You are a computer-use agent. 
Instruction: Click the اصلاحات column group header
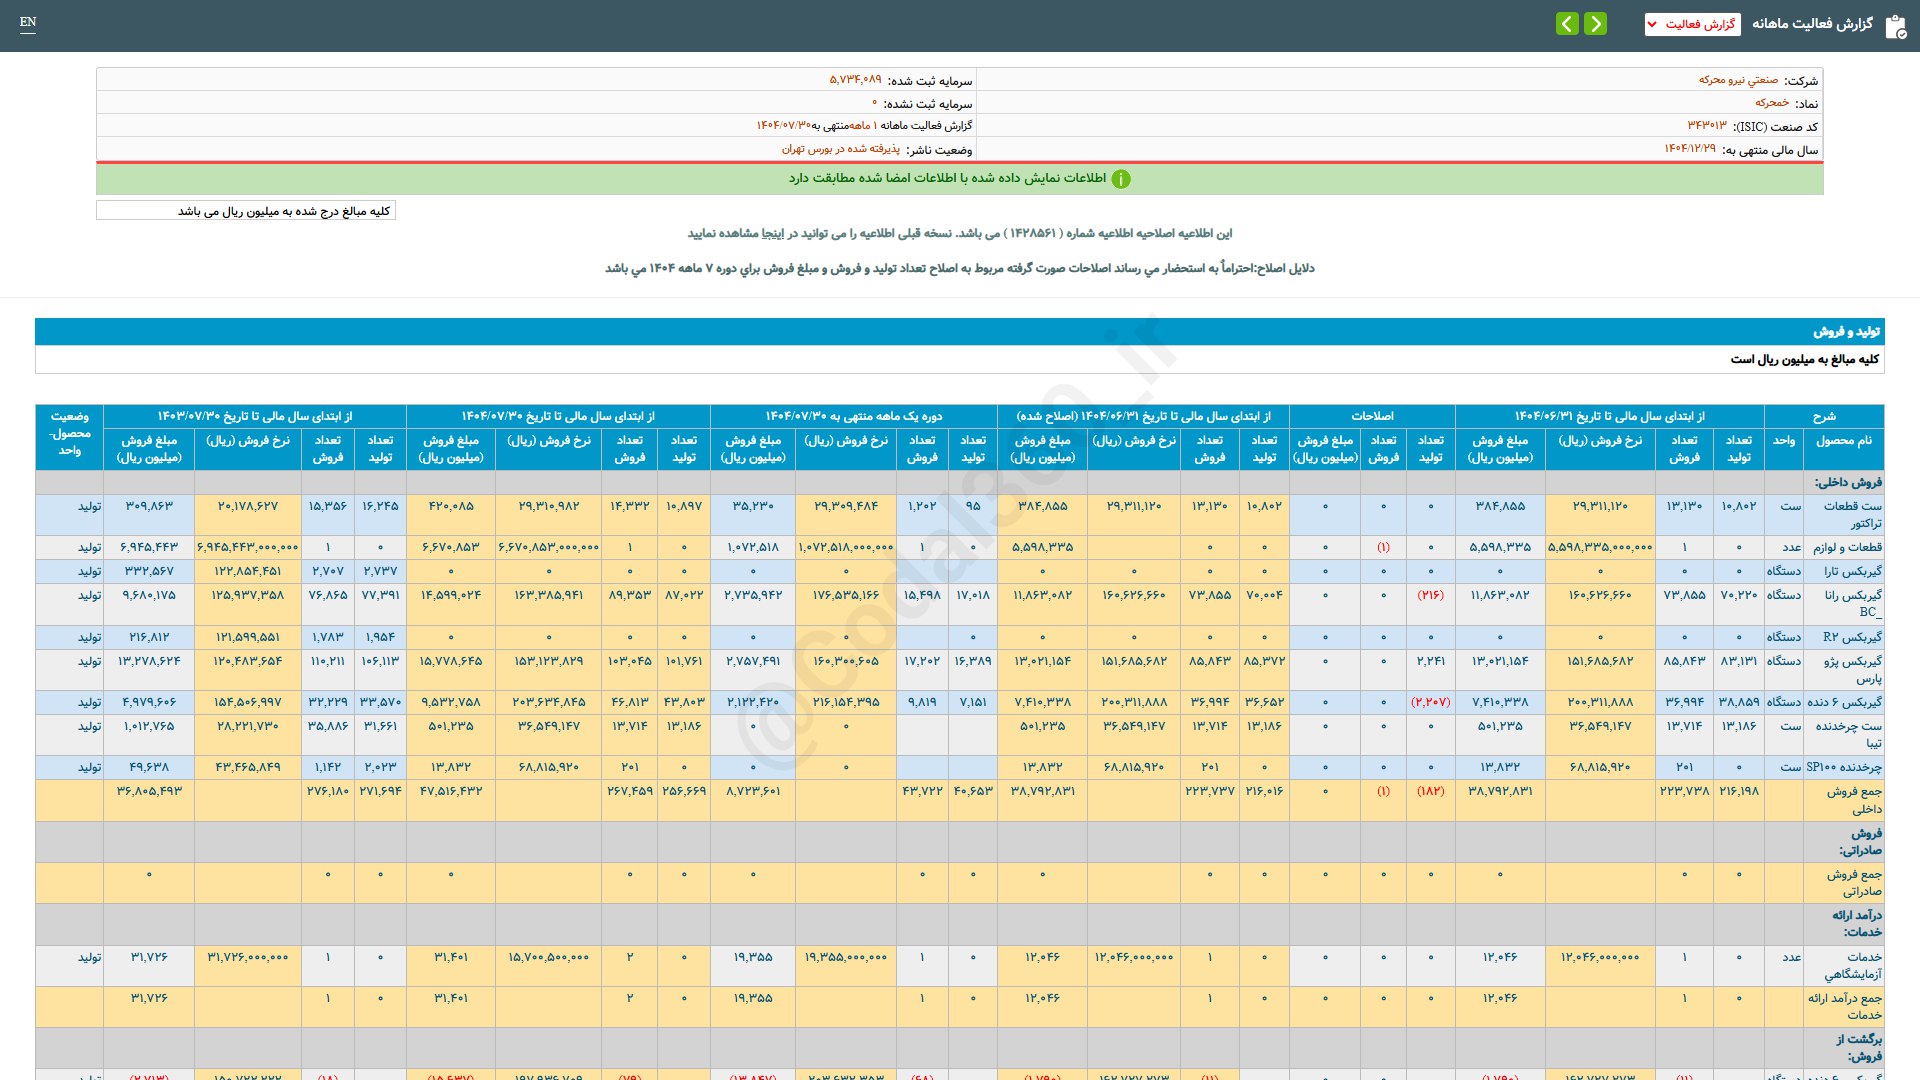(1372, 416)
